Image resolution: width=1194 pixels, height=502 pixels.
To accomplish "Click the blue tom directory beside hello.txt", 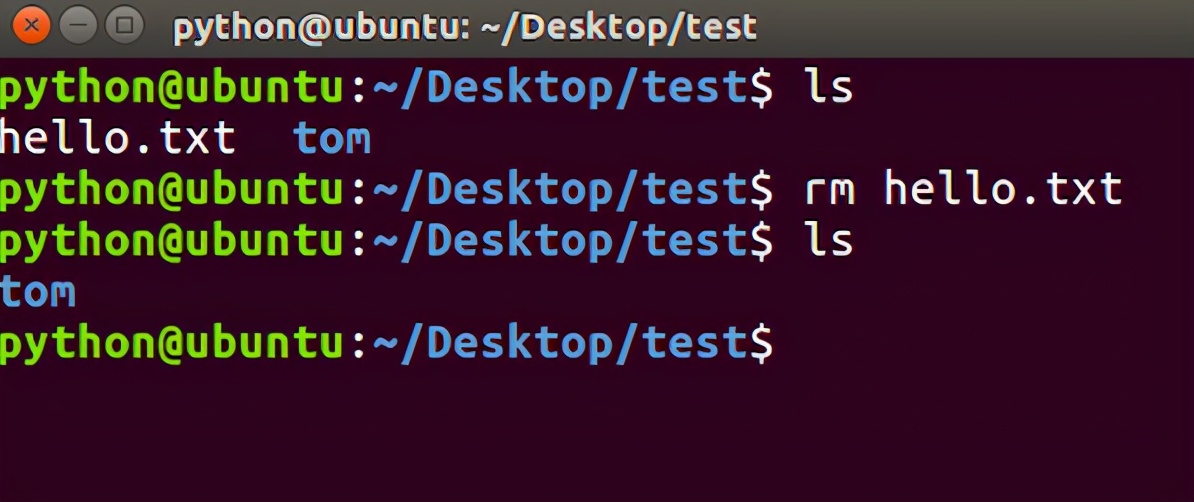I will pos(332,139).
